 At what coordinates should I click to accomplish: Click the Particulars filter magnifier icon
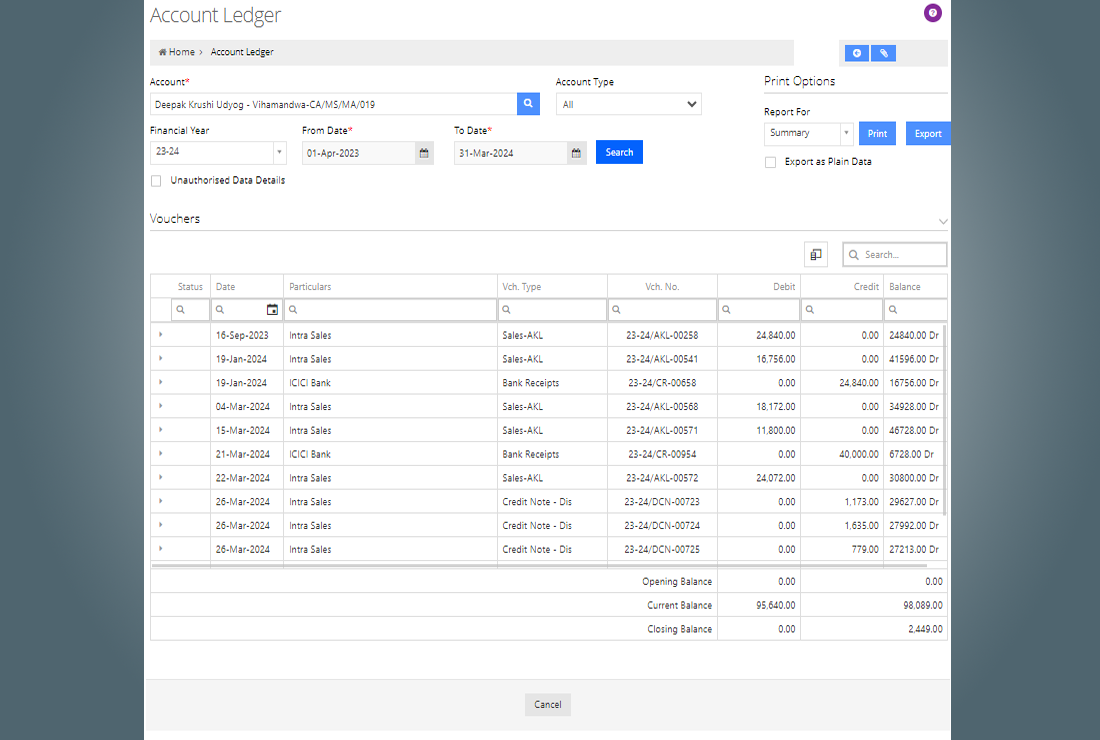[x=293, y=309]
